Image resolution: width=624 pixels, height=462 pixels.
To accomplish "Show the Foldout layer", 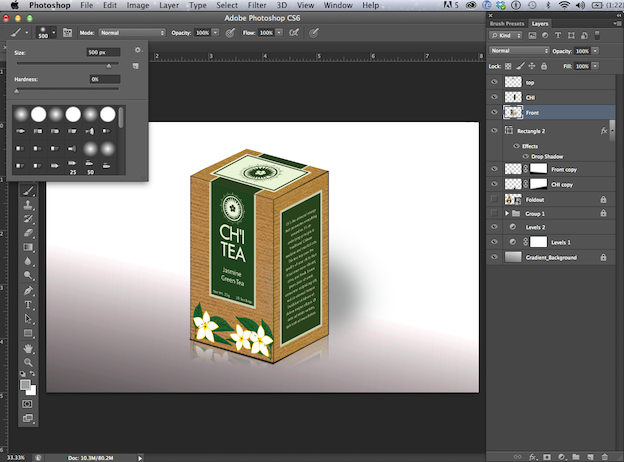I will [494, 199].
